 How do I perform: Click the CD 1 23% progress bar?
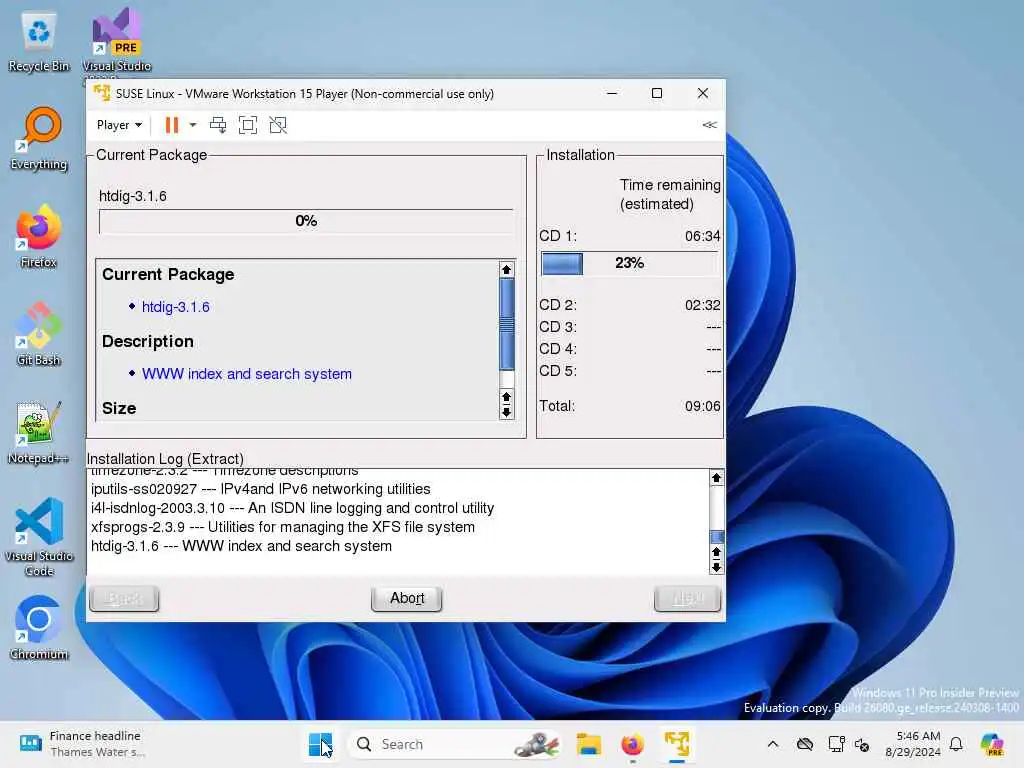(x=630, y=263)
